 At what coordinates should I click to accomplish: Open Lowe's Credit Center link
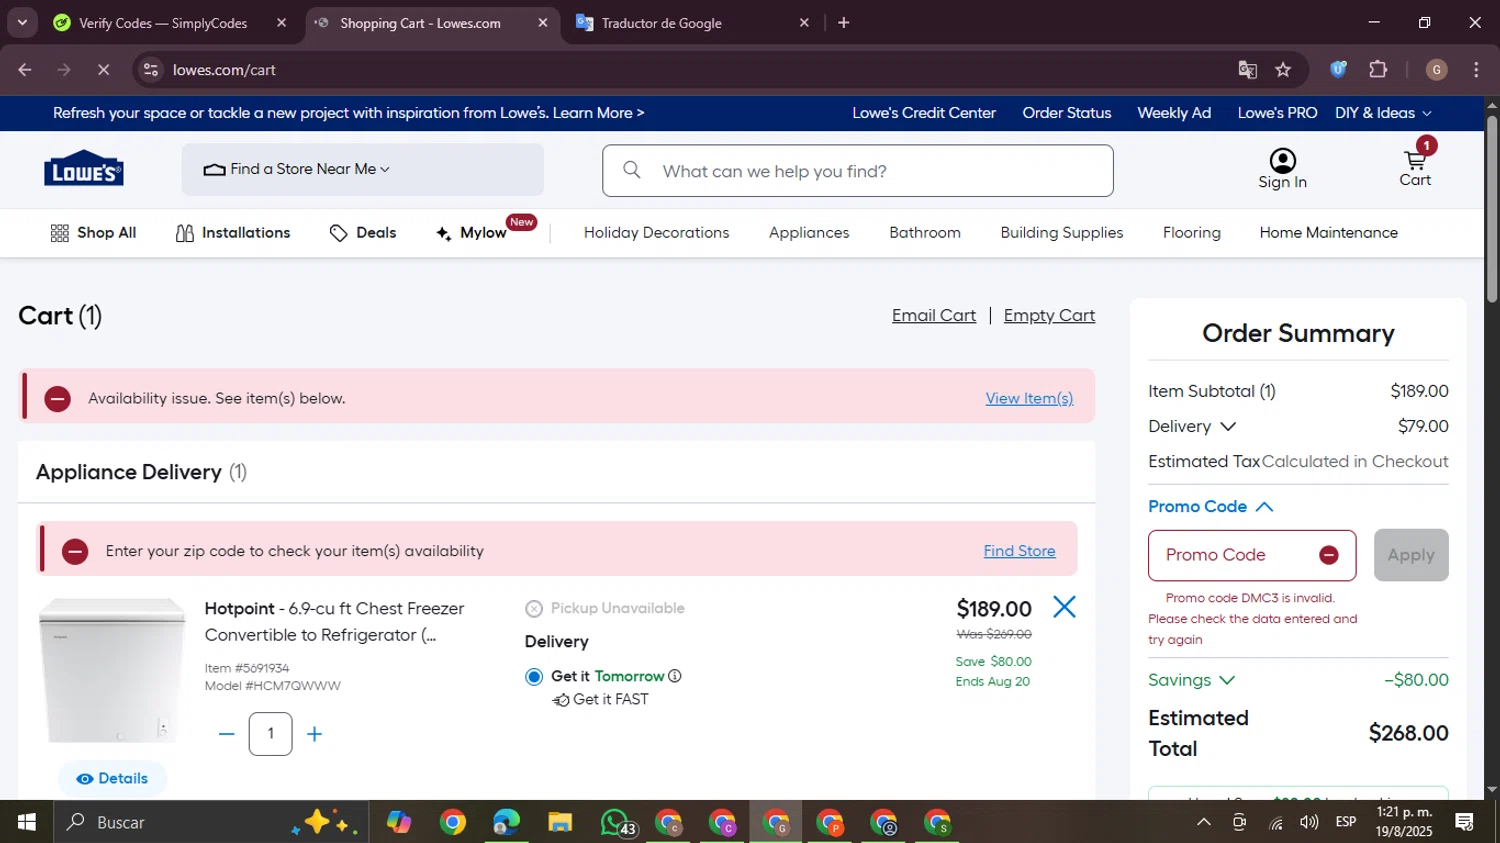pyautogui.click(x=924, y=113)
